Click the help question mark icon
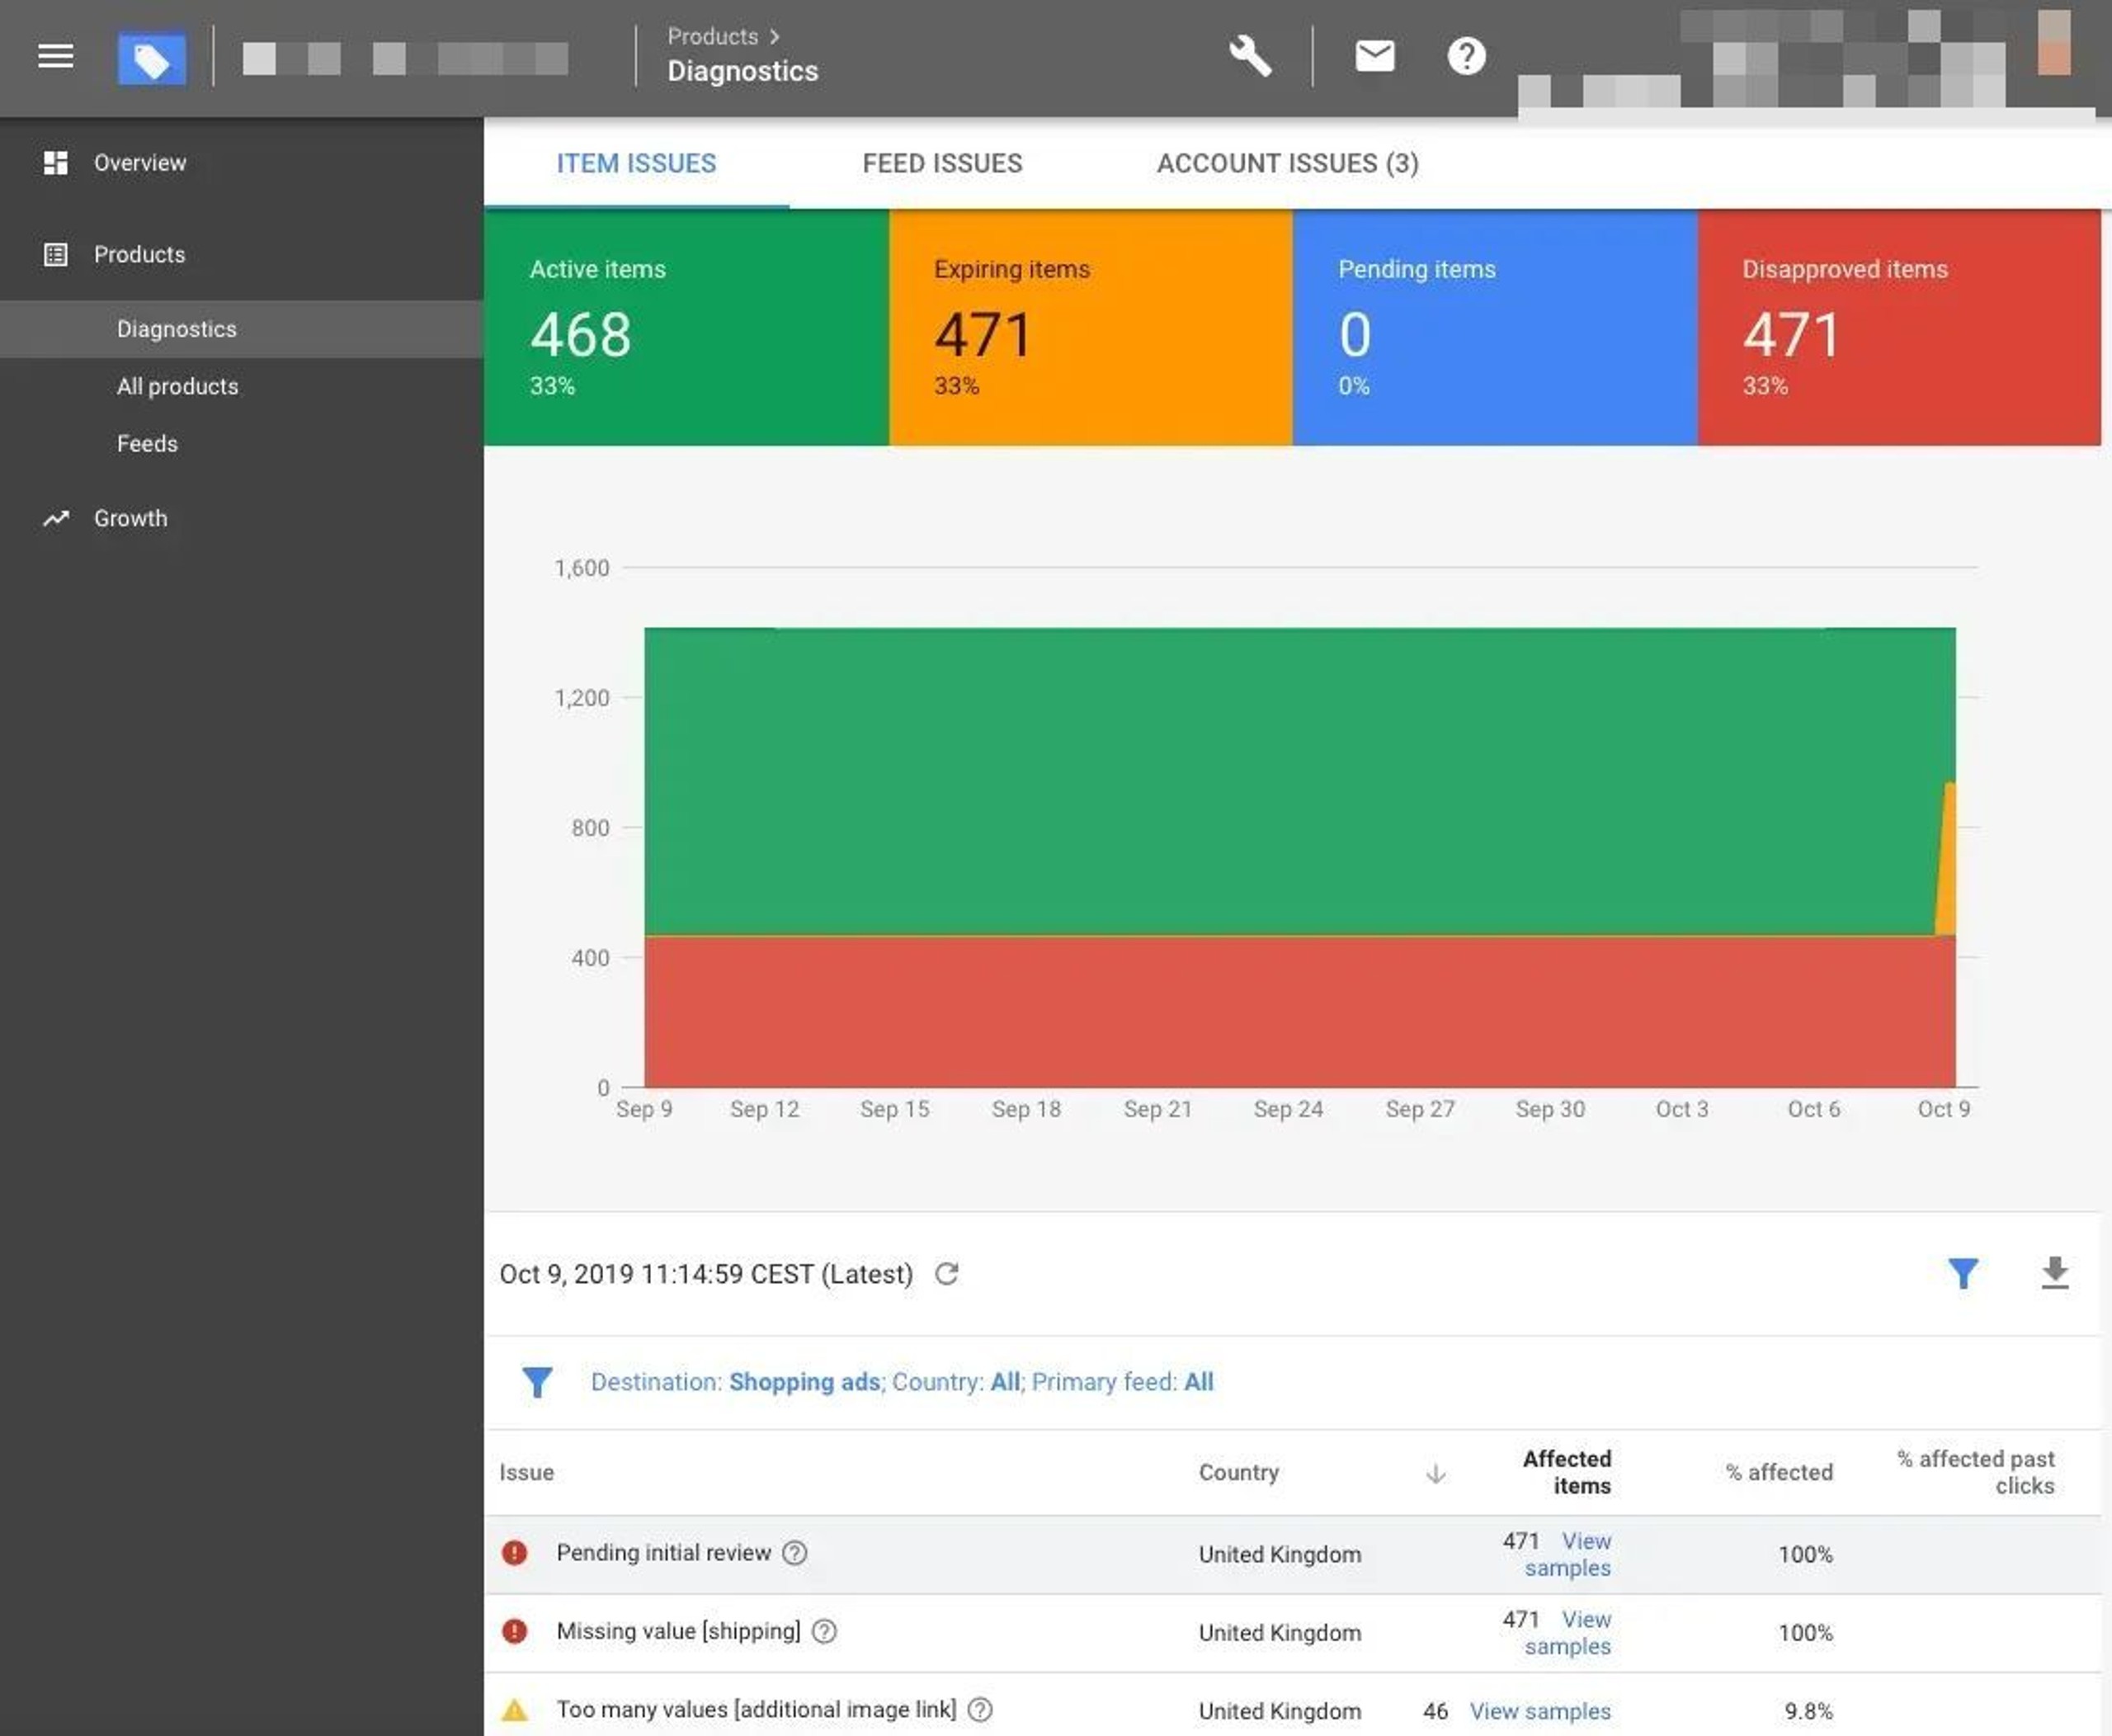 tap(1466, 56)
